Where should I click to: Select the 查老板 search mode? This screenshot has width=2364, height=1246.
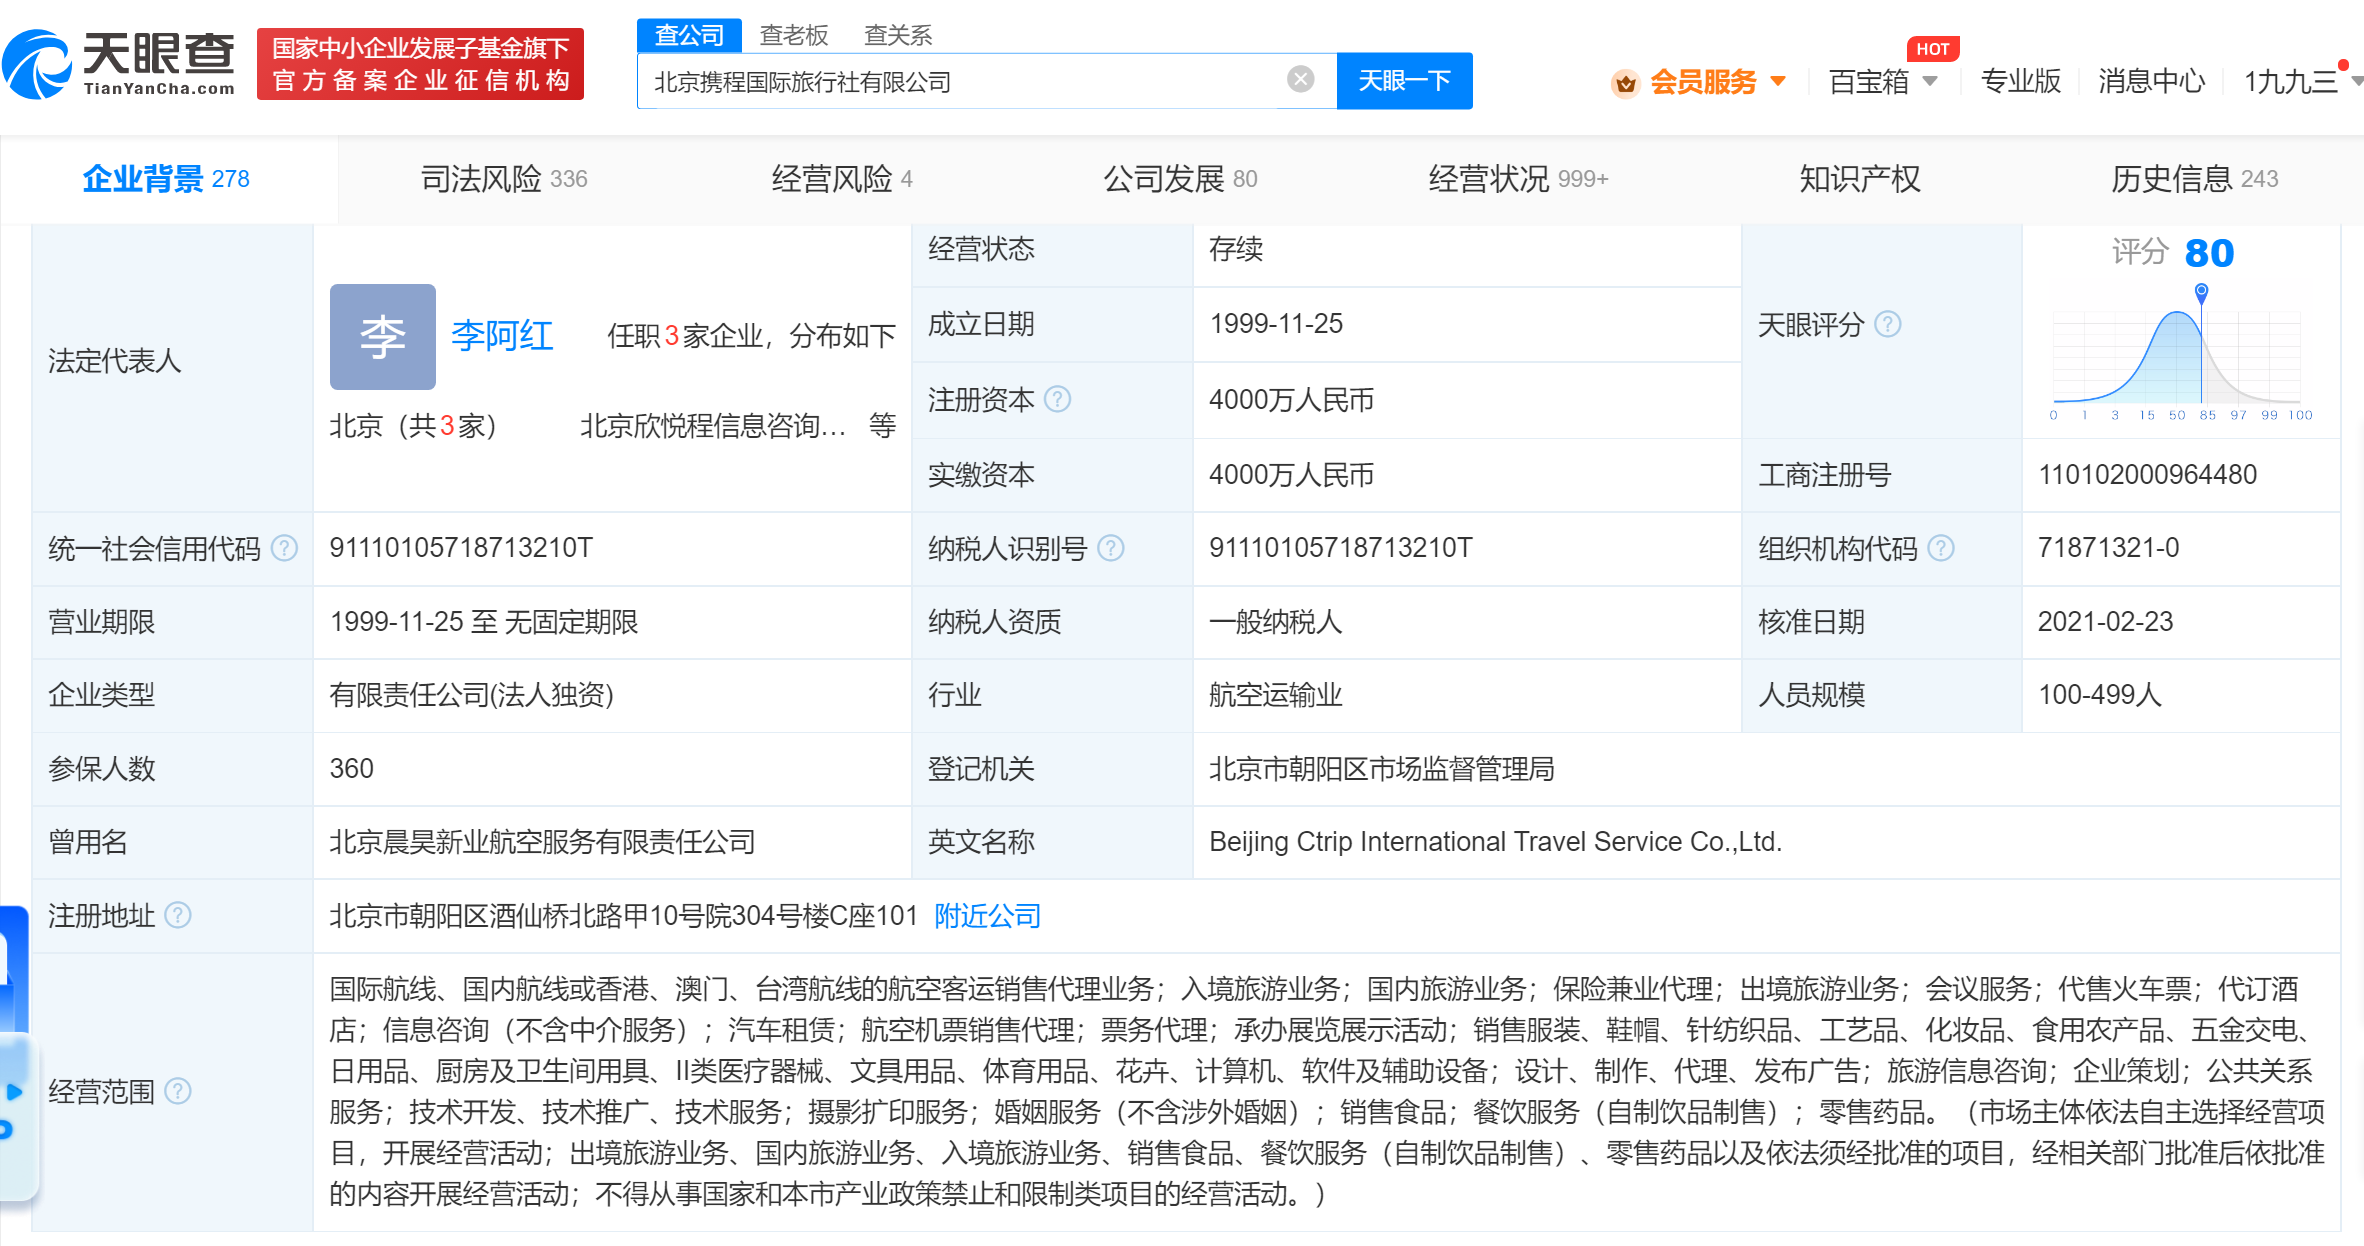coord(793,35)
